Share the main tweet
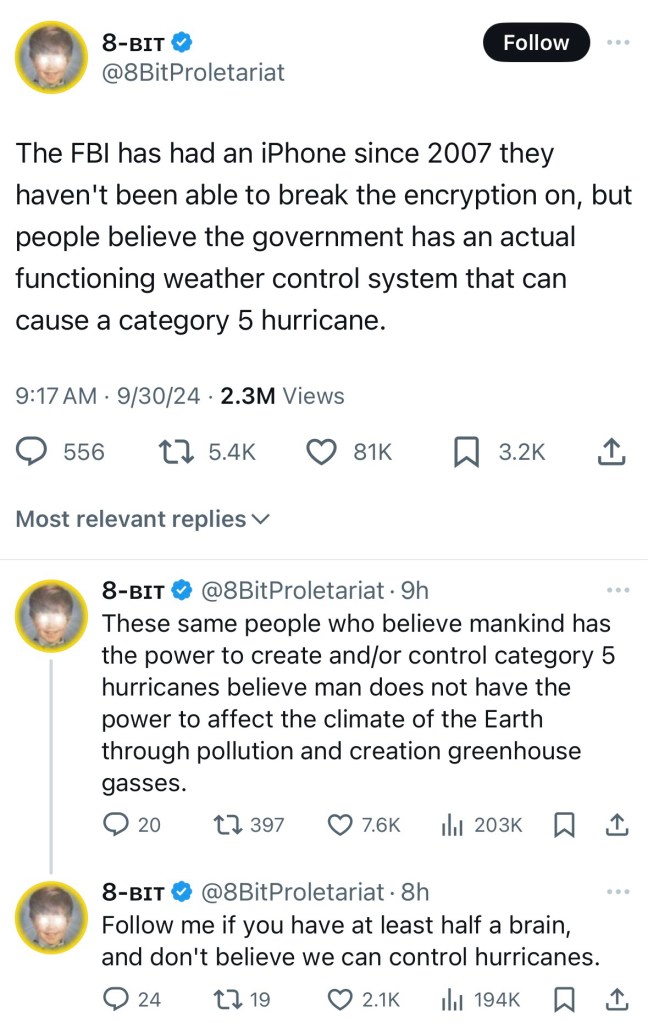This screenshot has height=1023, width=648. pyautogui.click(x=610, y=453)
